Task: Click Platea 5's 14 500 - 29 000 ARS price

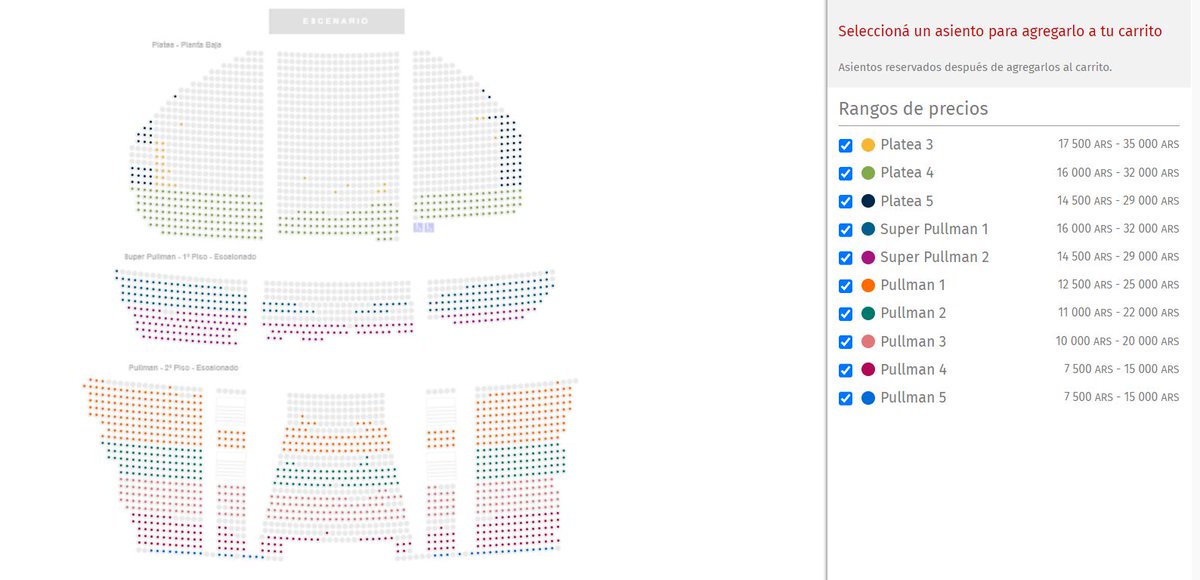Action: click(1119, 201)
